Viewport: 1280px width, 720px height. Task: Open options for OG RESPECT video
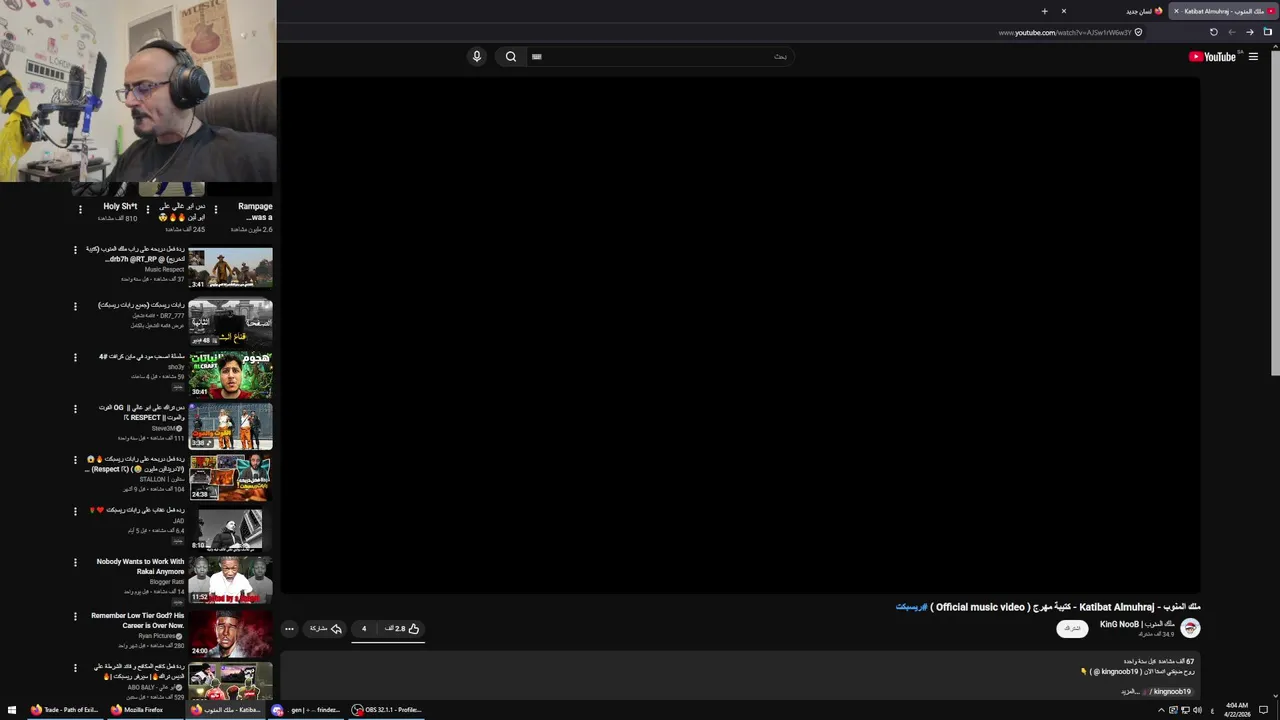75,409
